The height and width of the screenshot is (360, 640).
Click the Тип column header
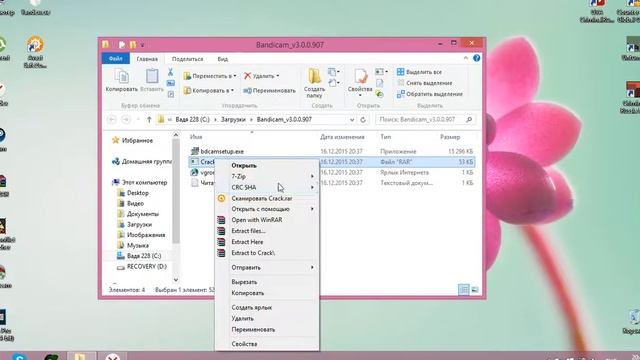pyautogui.click(x=386, y=137)
